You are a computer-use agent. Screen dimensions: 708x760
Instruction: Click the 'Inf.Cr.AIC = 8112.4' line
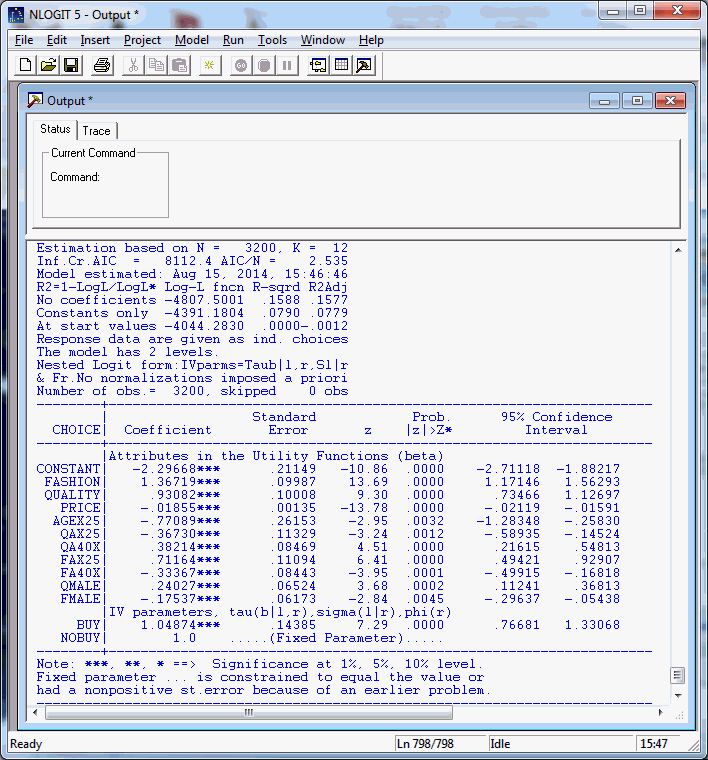tap(192, 261)
